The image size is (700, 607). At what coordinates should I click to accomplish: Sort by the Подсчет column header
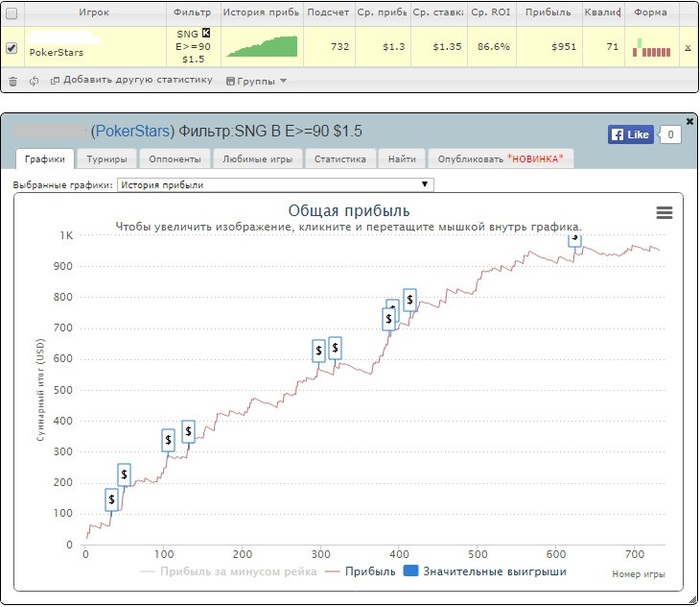pos(329,12)
